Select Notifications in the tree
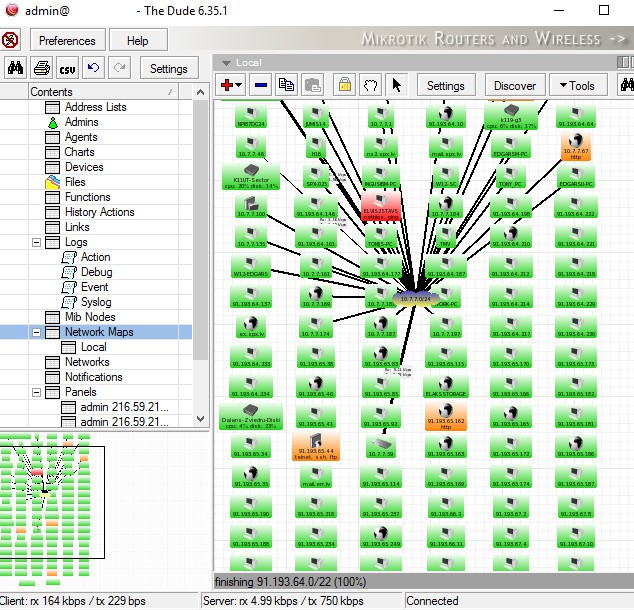The image size is (634, 610). [x=94, y=377]
